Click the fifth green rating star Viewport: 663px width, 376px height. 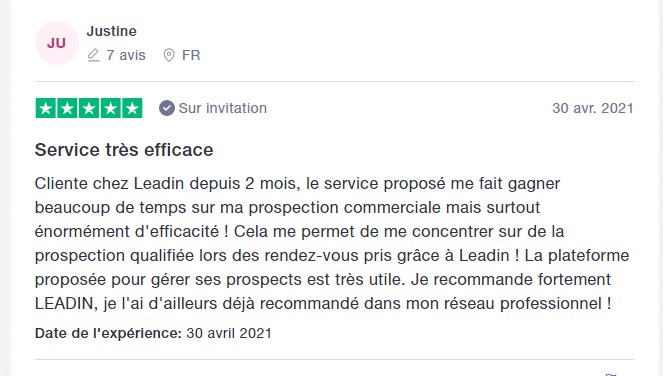coord(132,108)
